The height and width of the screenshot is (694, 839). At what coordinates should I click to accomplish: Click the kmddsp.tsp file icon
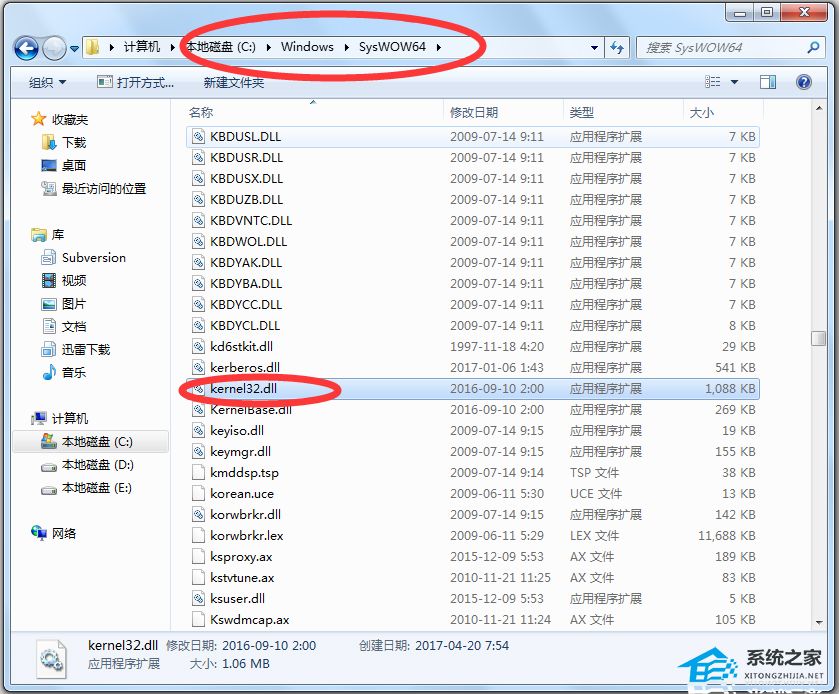199,472
